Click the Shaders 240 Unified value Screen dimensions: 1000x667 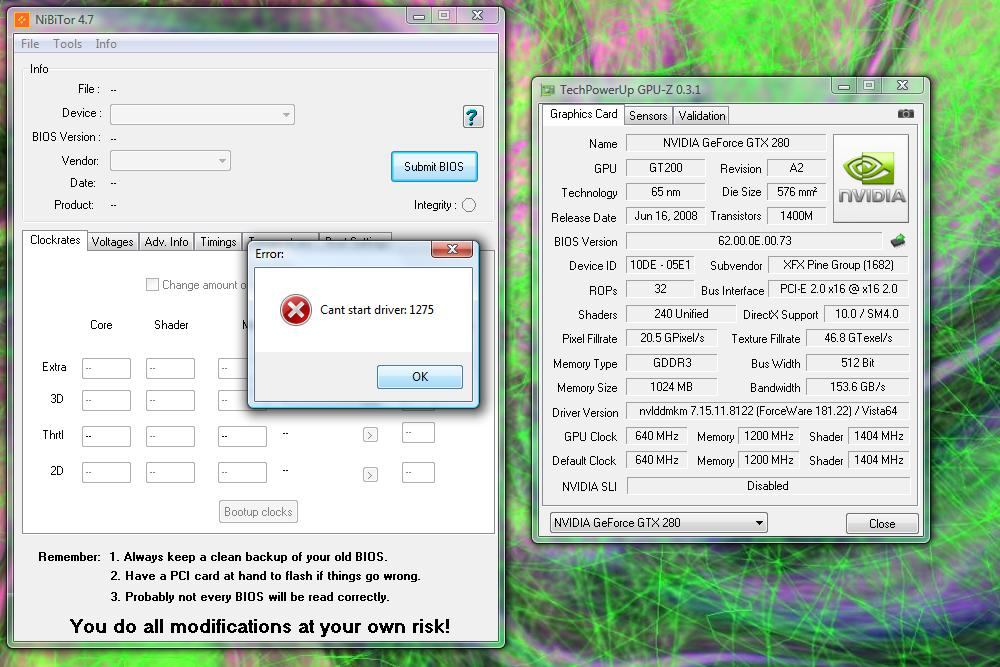click(681, 314)
